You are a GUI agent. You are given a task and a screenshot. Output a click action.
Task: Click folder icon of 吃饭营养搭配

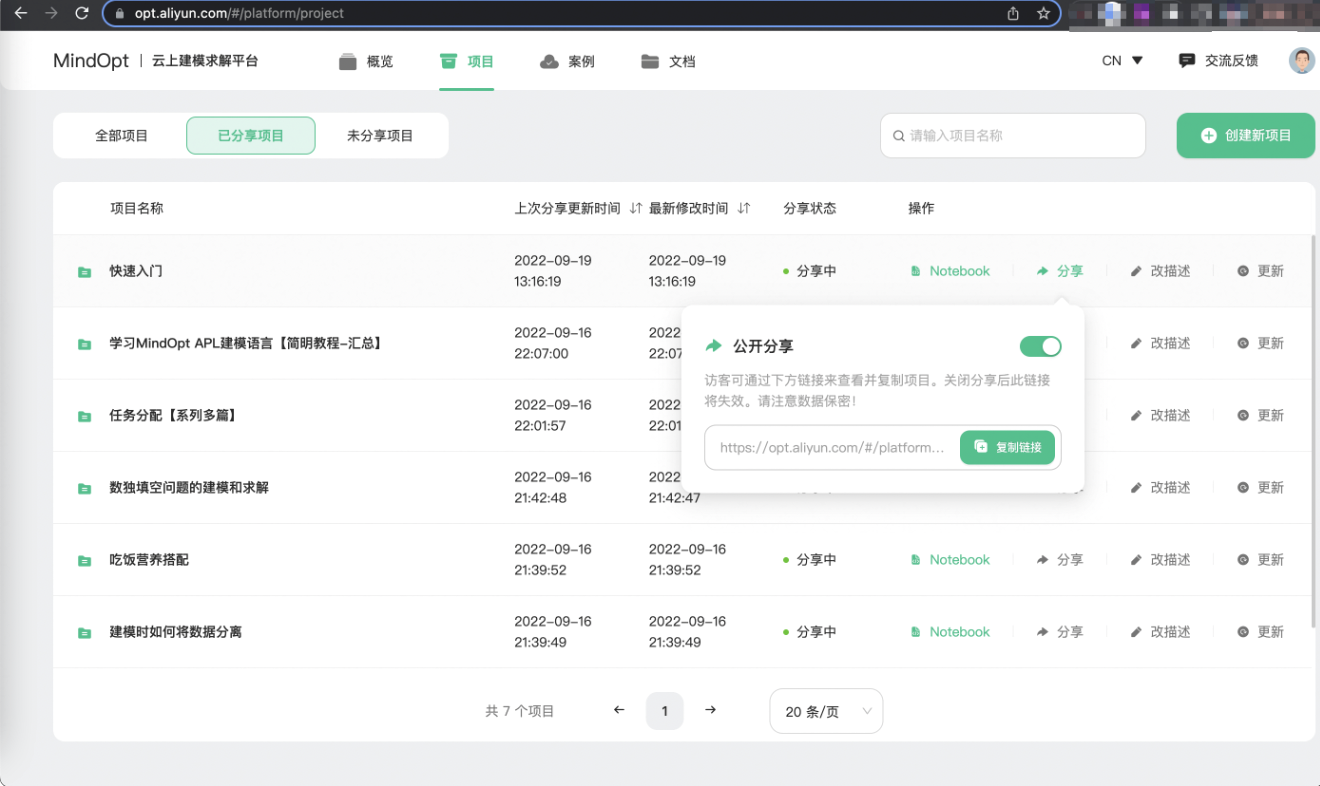[x=85, y=560]
